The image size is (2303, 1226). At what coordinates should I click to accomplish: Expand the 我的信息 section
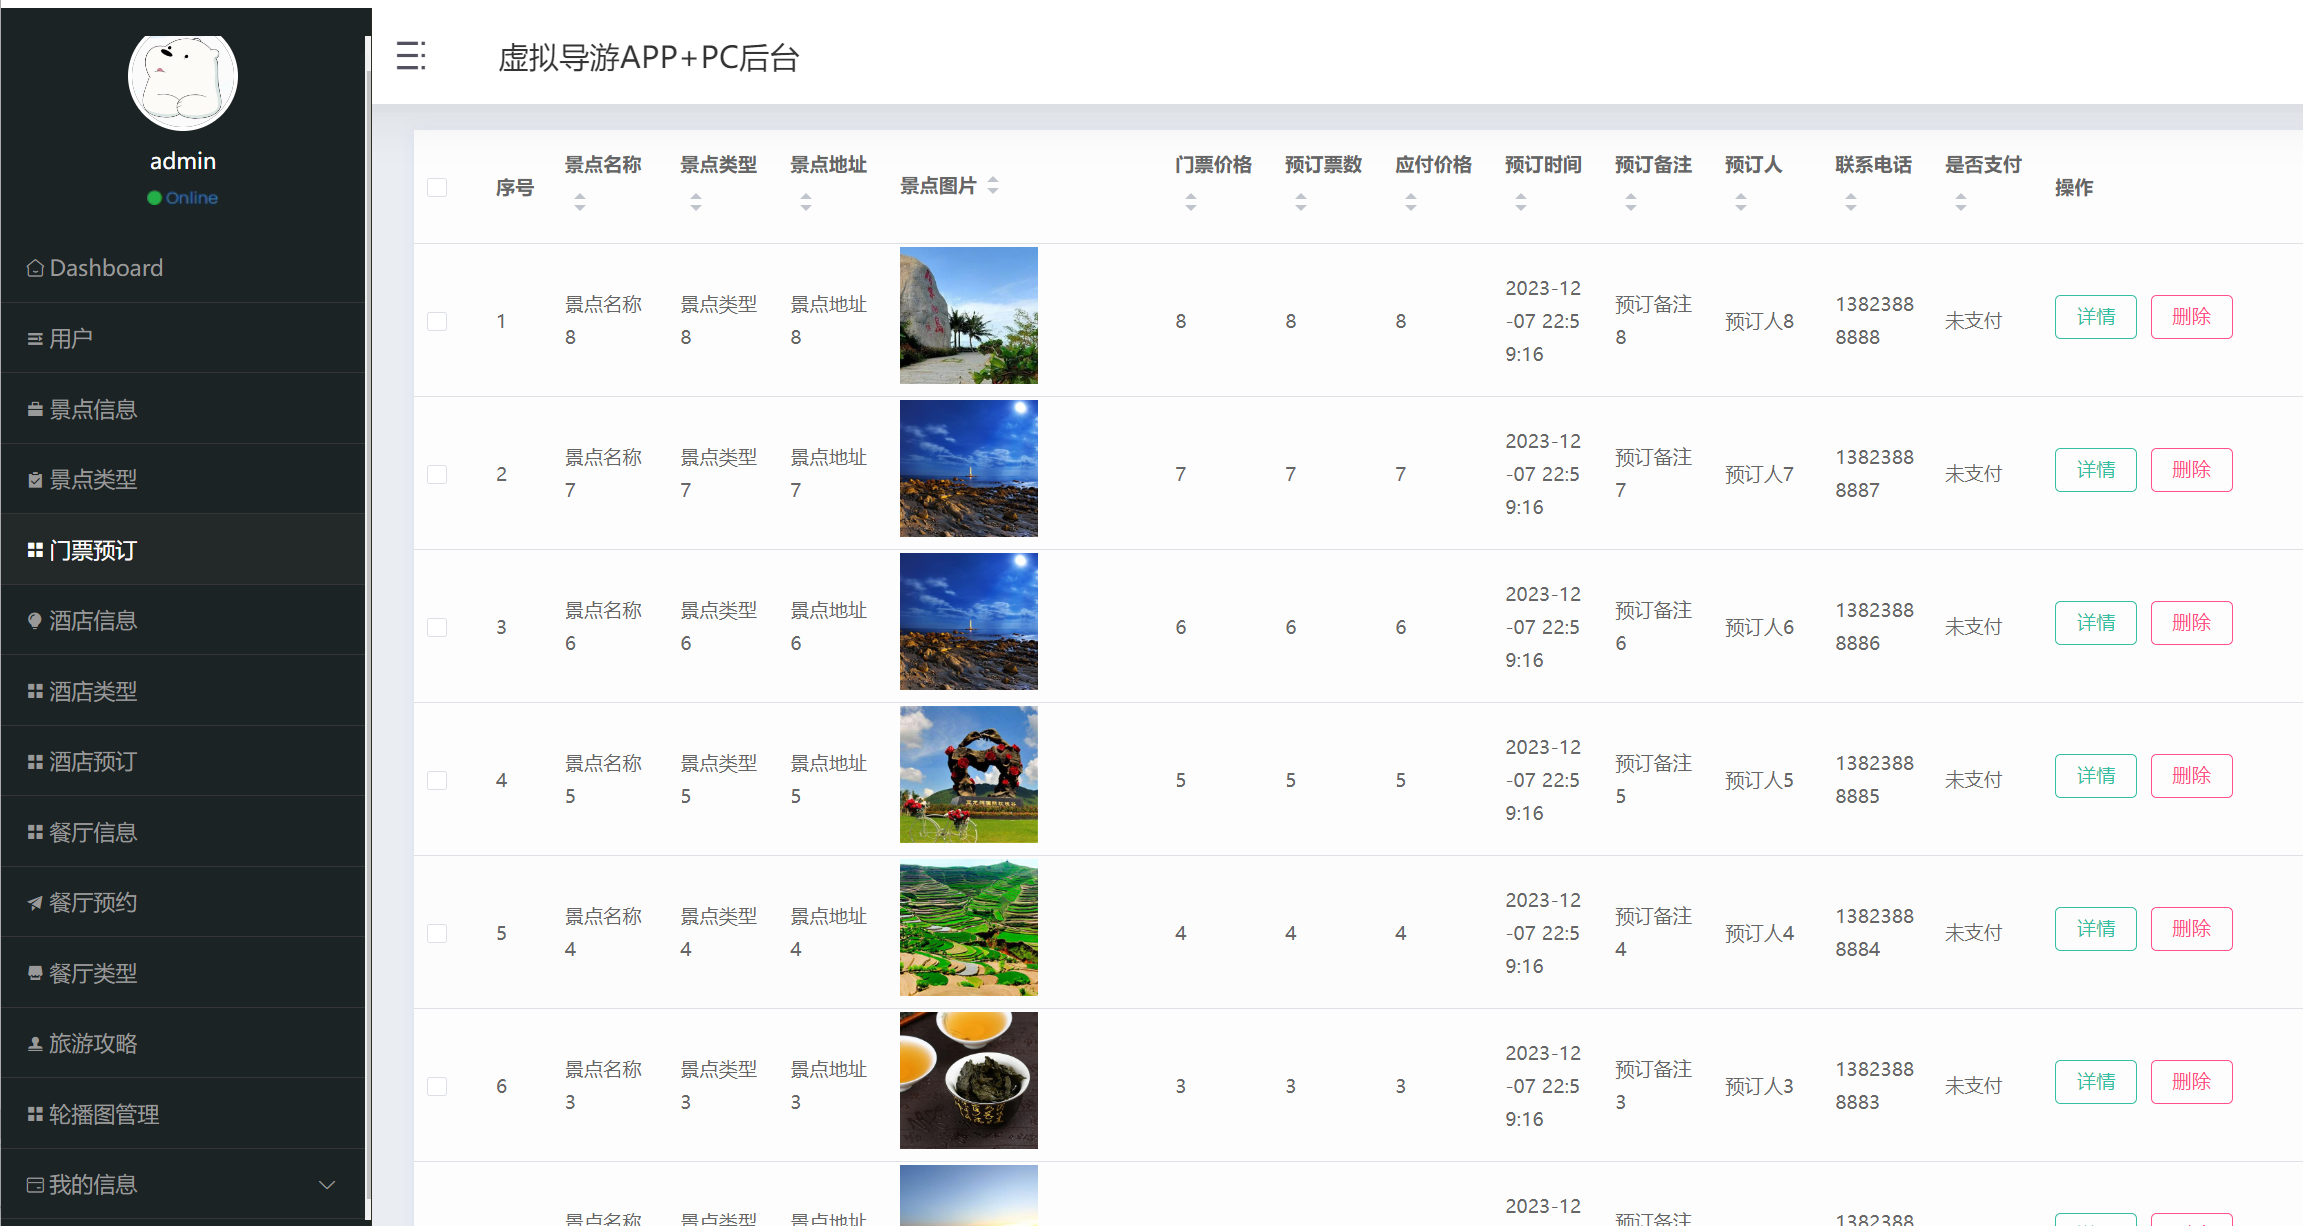click(326, 1184)
